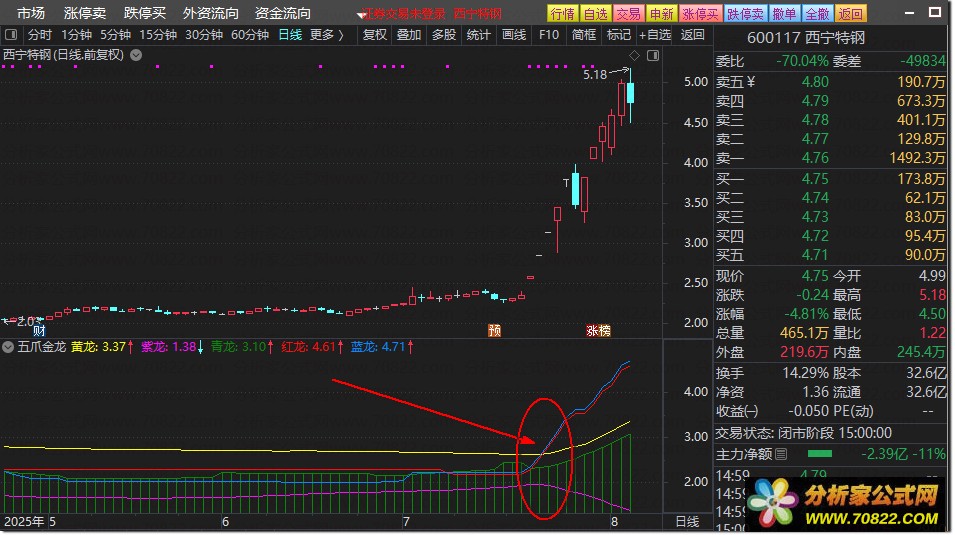The width and height of the screenshot is (955, 535).
Task: Click the 紫龙: 1.38 indicator value
Action: coord(171,347)
